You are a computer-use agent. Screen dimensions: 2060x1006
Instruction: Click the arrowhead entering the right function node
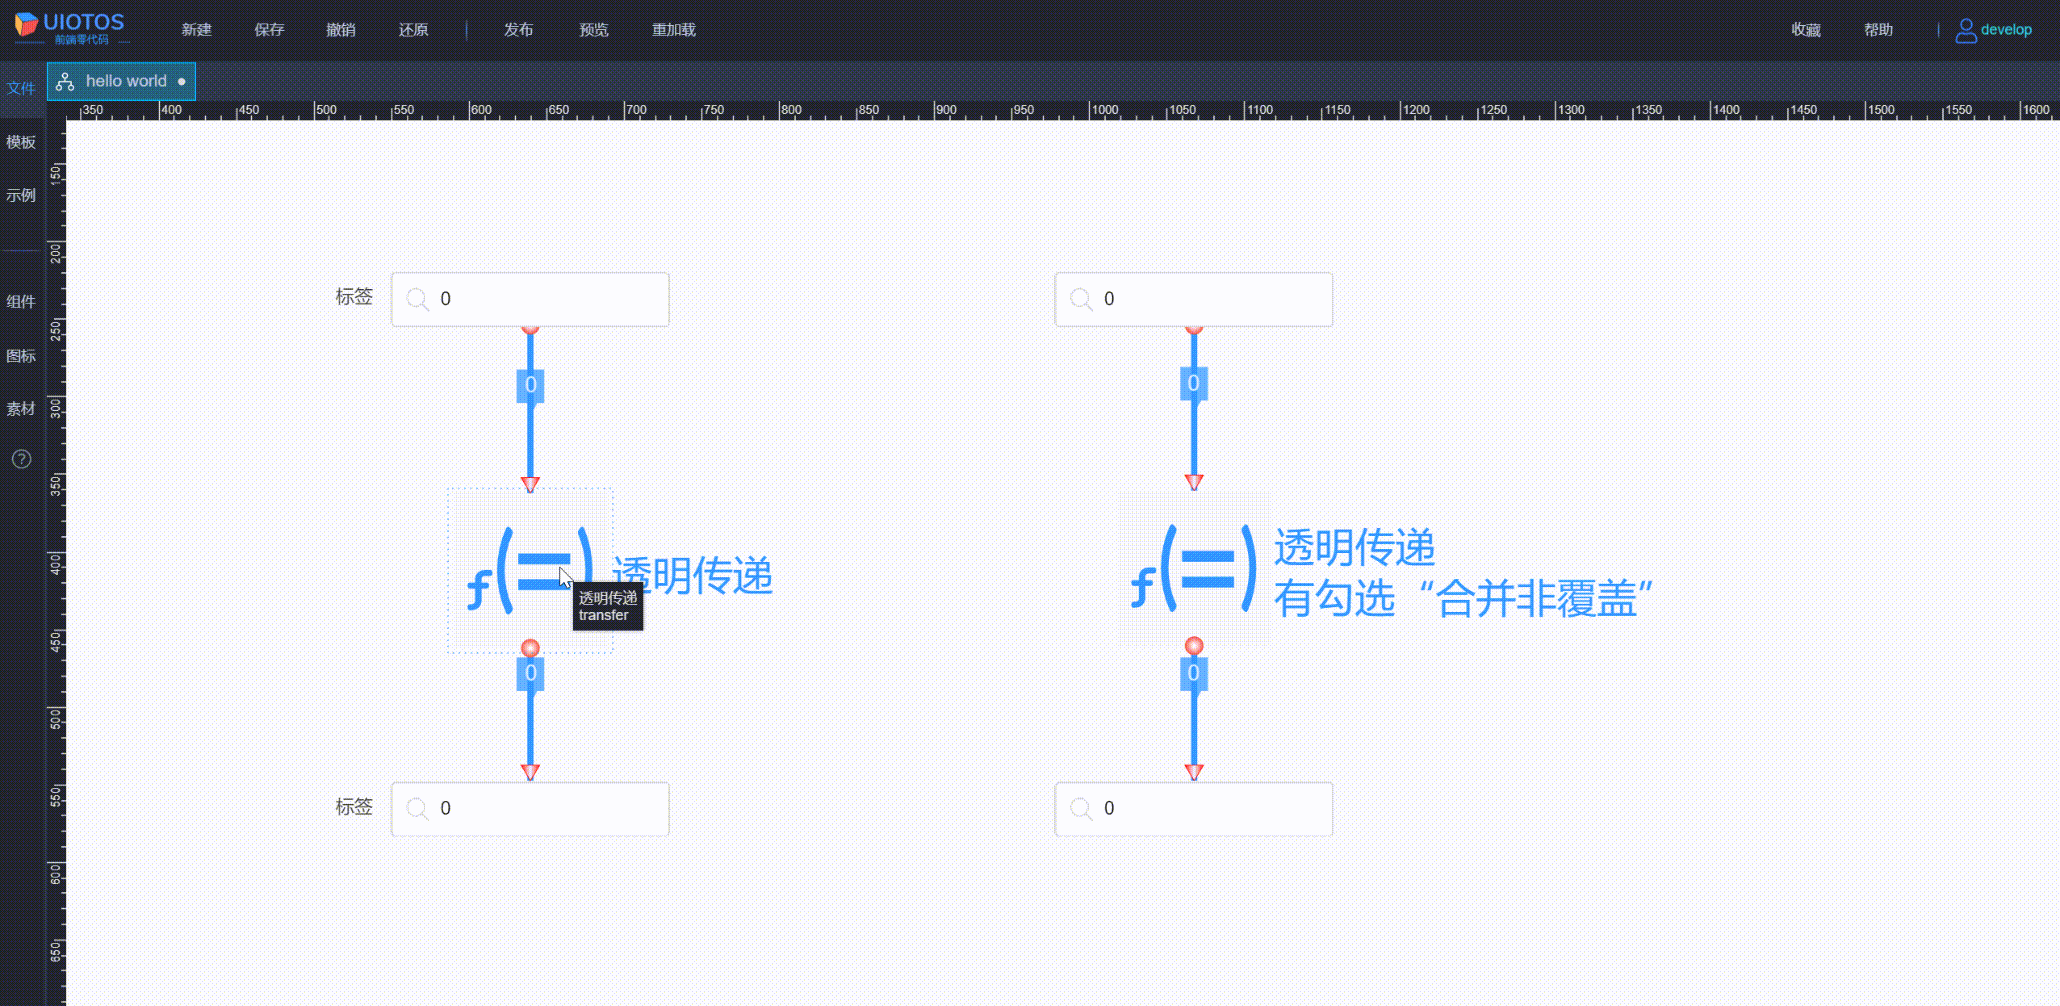click(x=1194, y=482)
